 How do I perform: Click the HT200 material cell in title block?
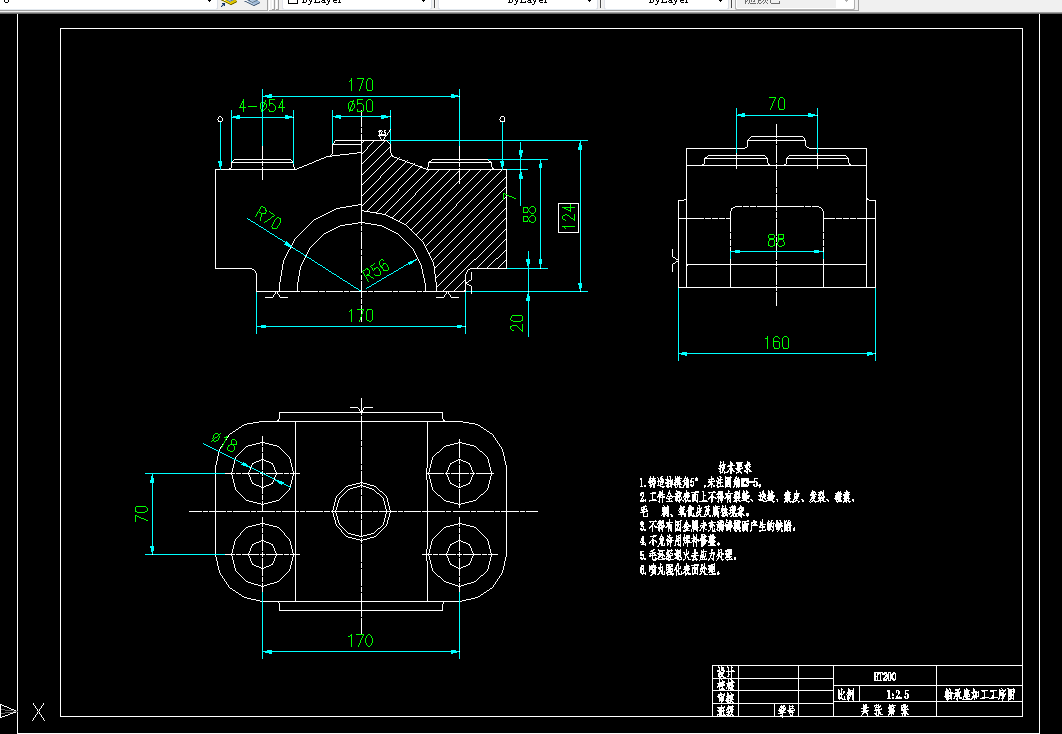point(885,676)
